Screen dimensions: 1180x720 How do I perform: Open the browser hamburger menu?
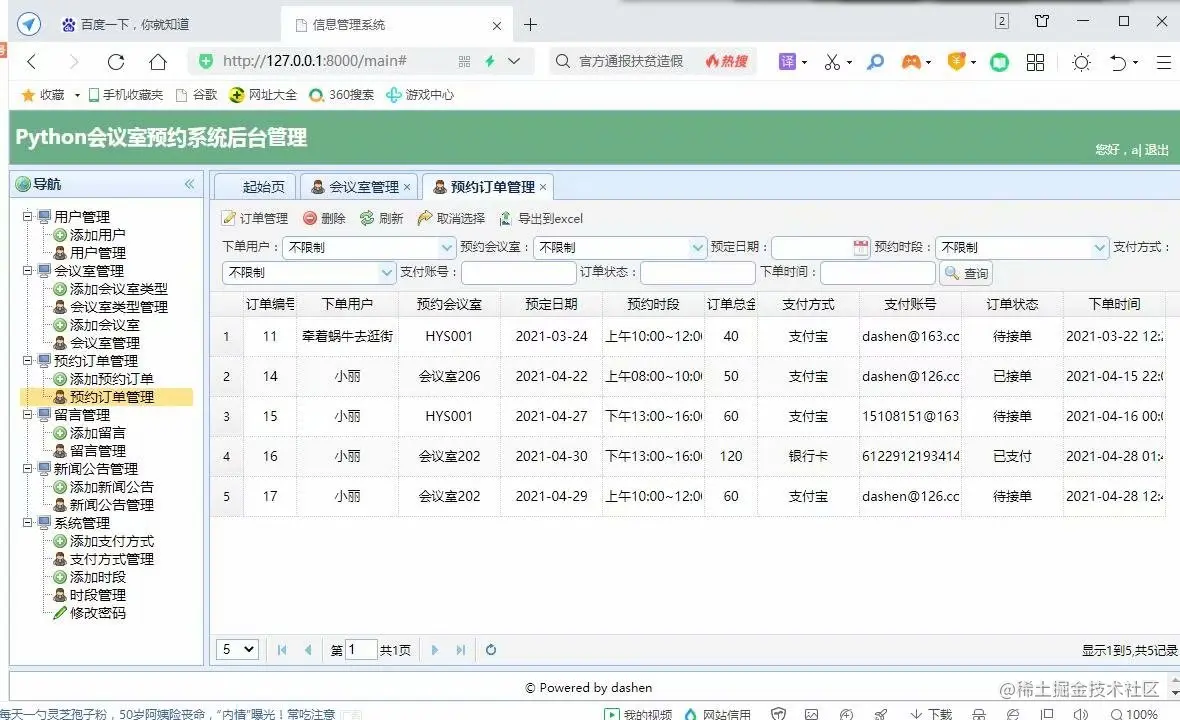(1163, 62)
